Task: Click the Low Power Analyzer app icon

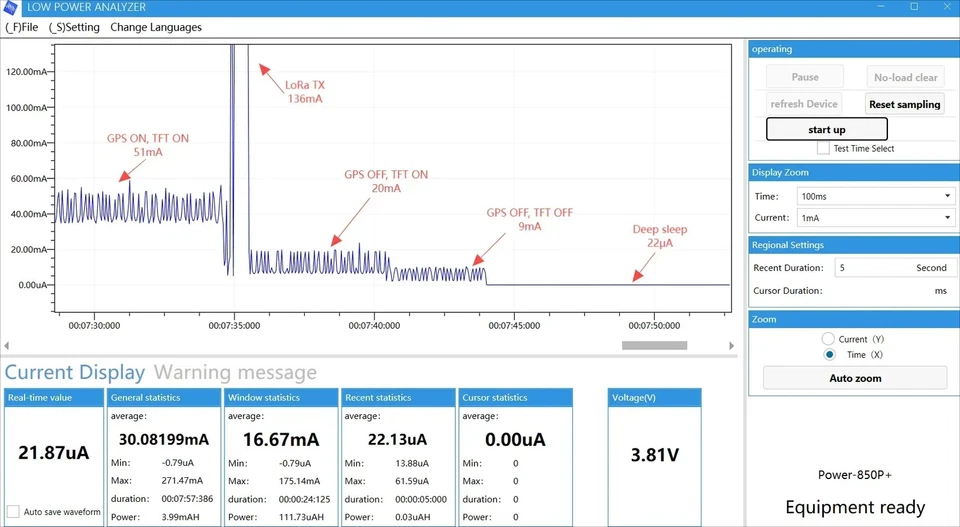Action: 10,7
